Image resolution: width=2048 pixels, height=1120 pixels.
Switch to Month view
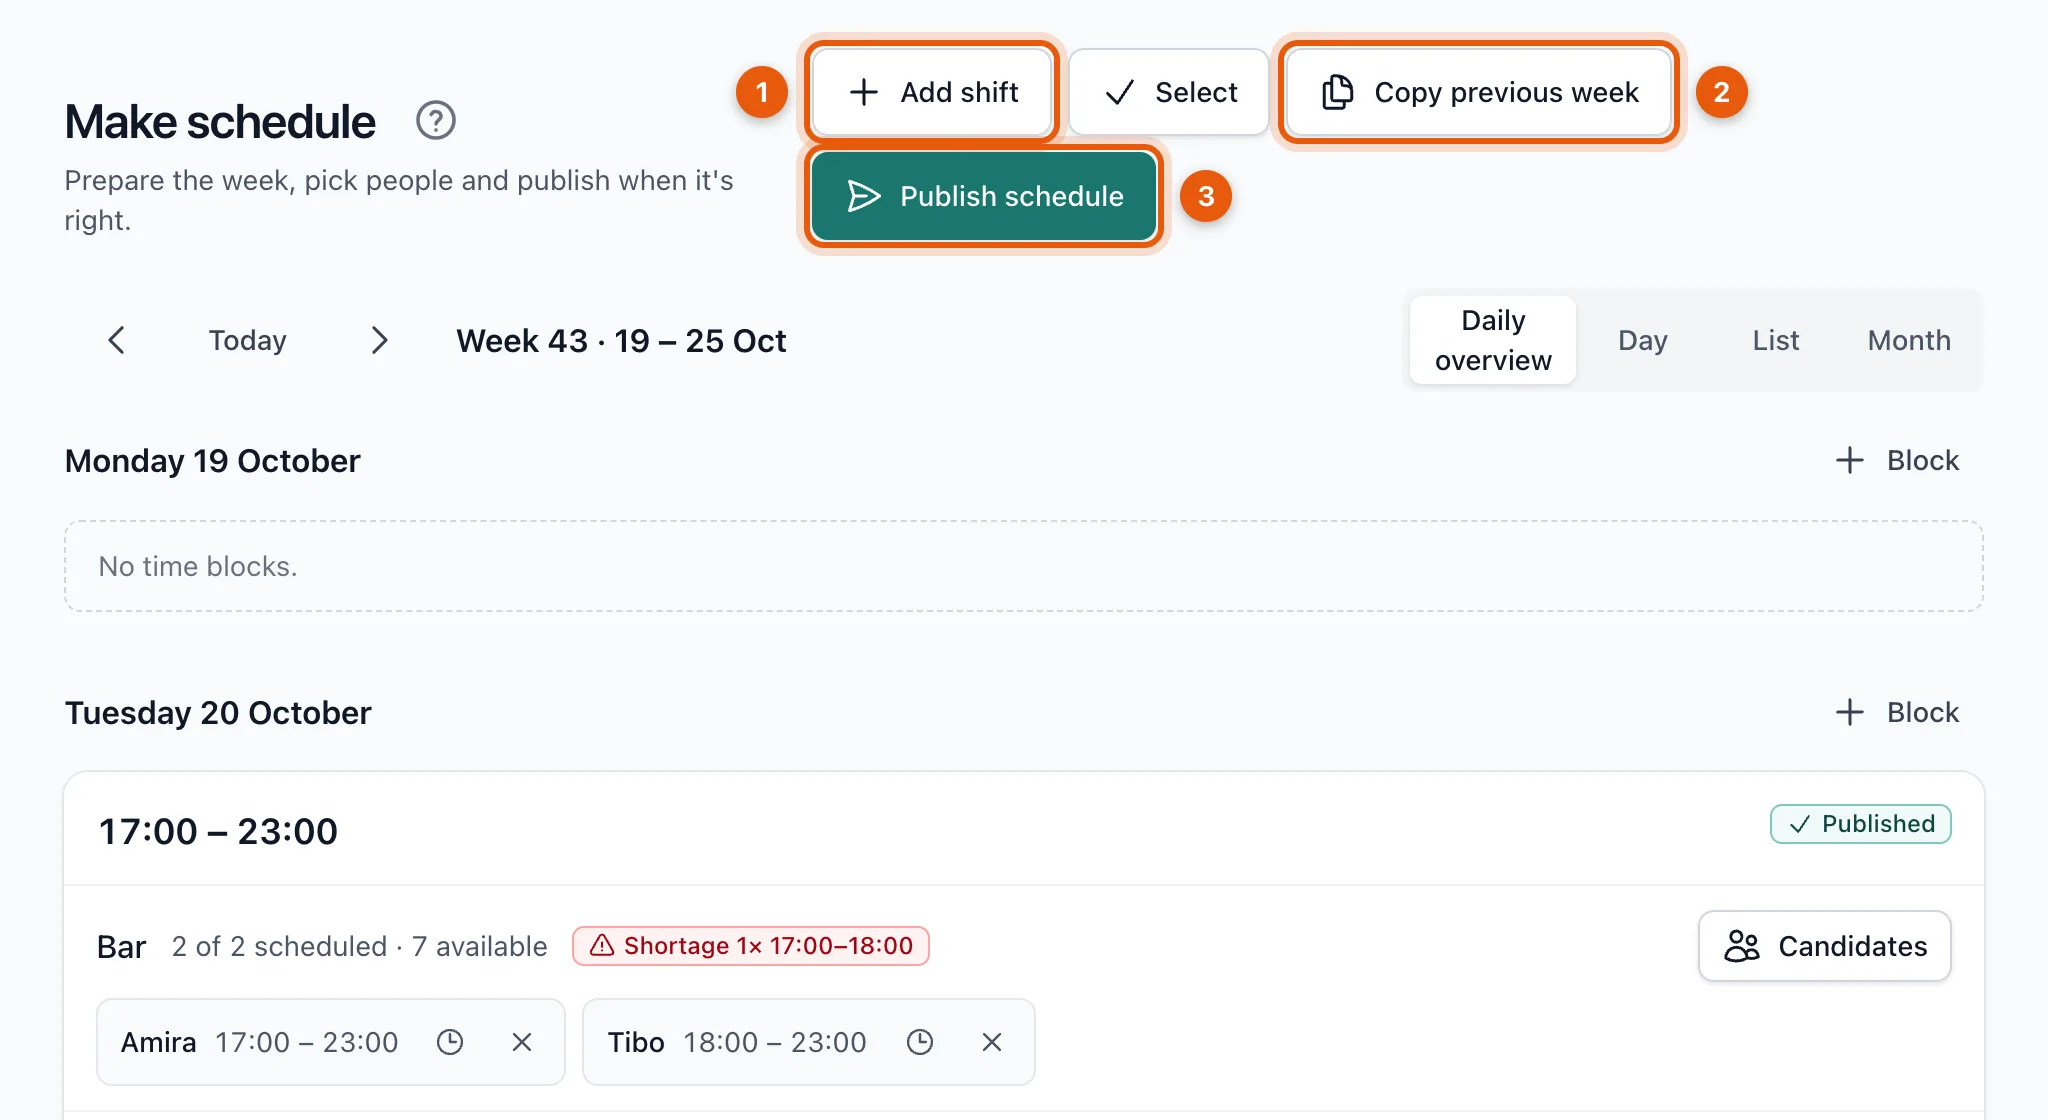pyautogui.click(x=1909, y=340)
